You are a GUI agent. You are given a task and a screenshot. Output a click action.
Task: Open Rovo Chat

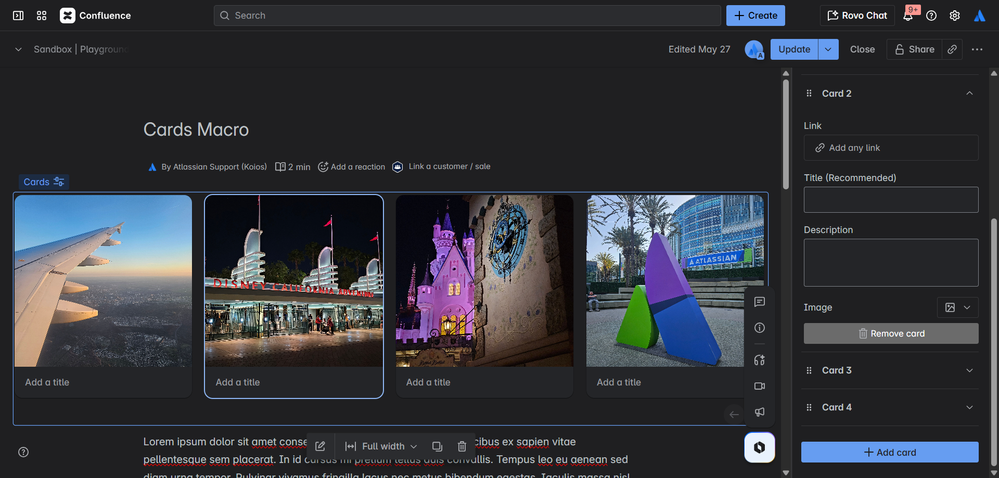click(857, 16)
